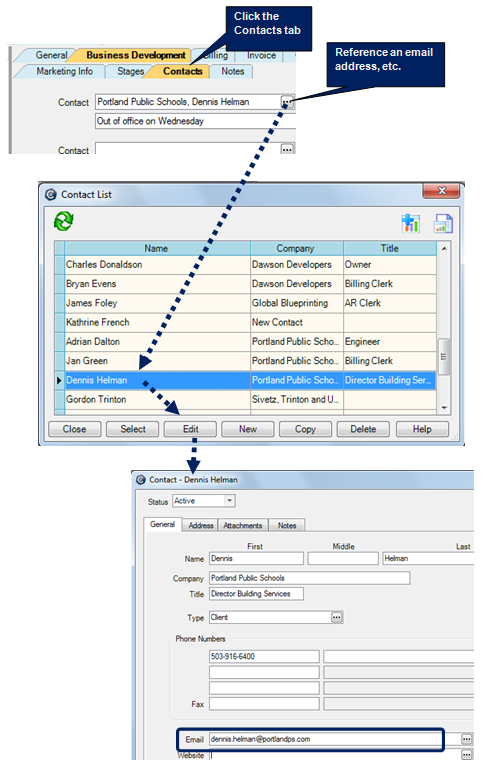Image resolution: width=486 pixels, height=769 pixels.
Task: Click the spreadsheet export icon in Contact List
Action: [x=443, y=224]
